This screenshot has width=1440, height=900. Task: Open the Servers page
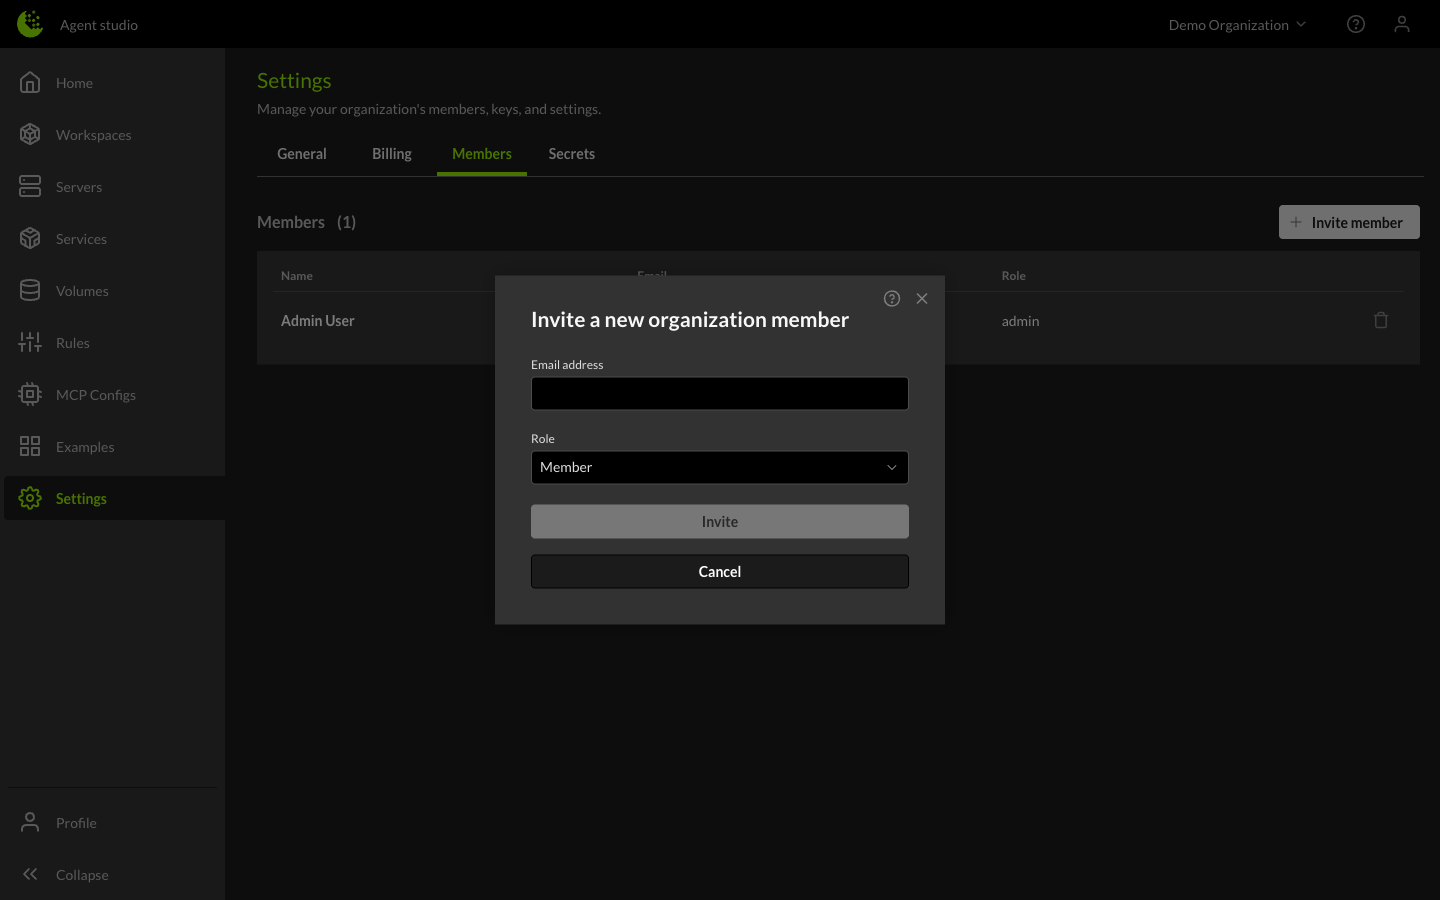tap(78, 186)
